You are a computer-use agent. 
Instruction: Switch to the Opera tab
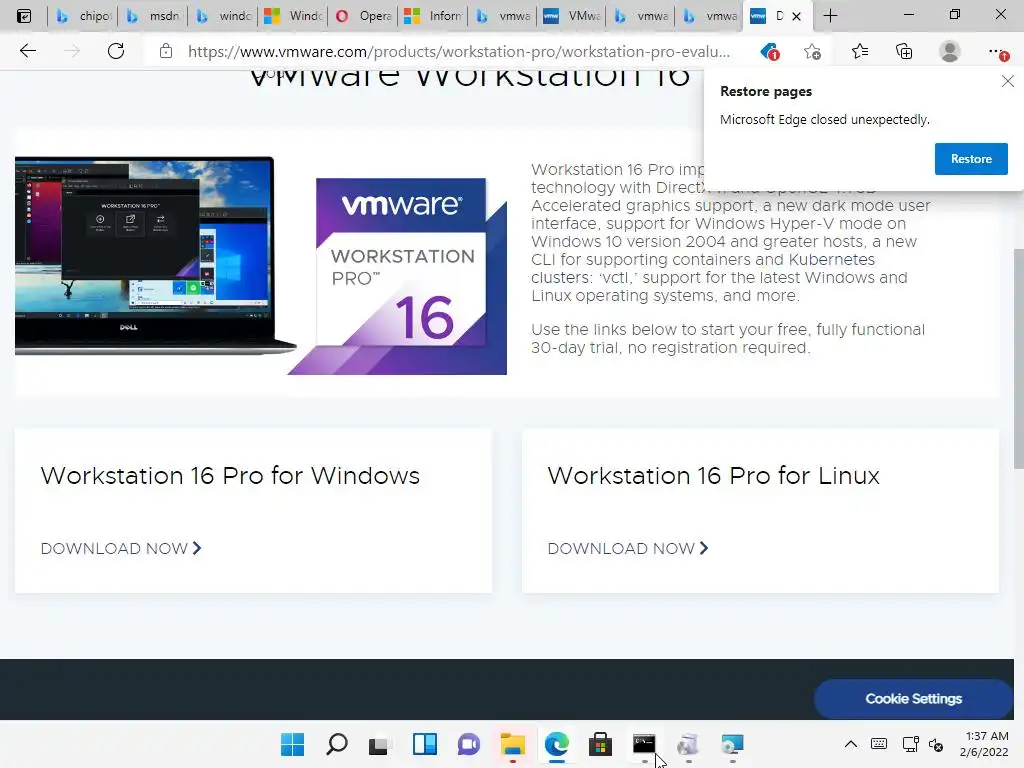pos(363,16)
